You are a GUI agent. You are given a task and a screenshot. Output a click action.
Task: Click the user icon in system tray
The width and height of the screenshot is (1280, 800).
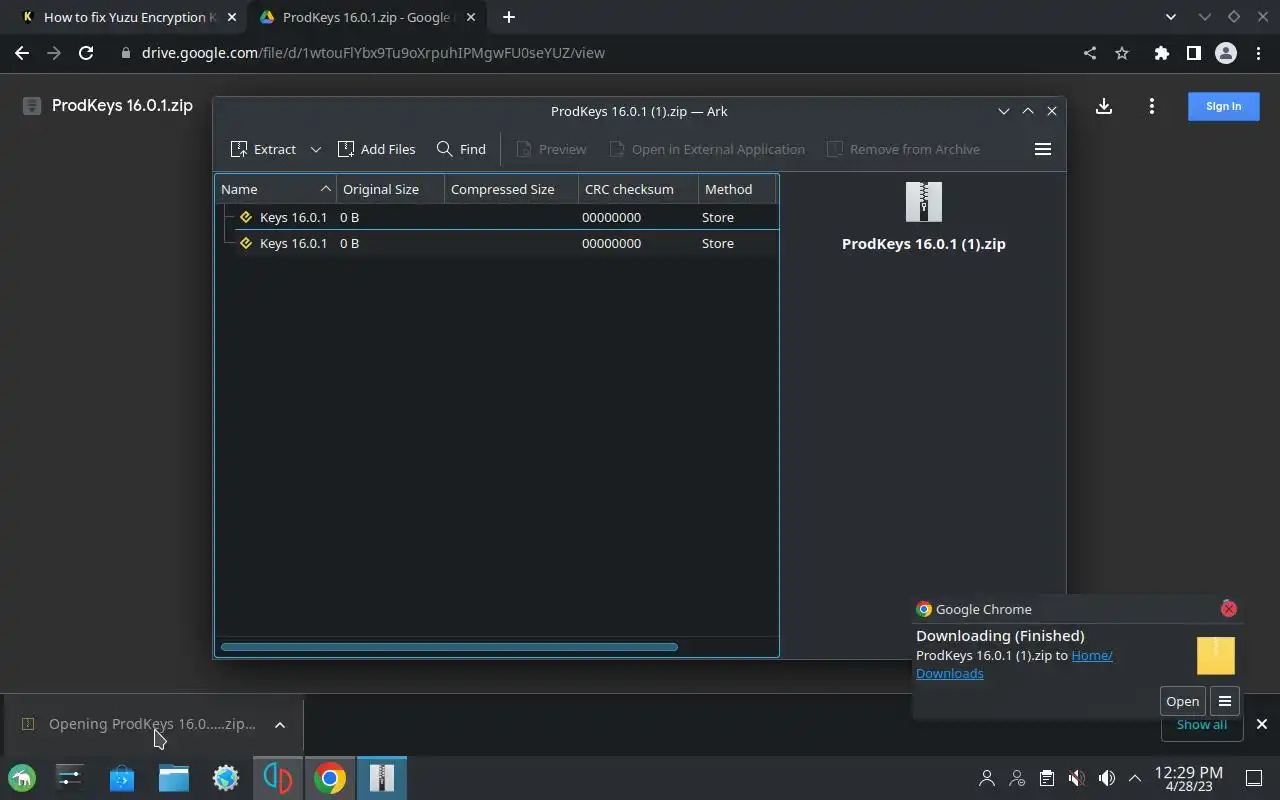pyautogui.click(x=987, y=778)
